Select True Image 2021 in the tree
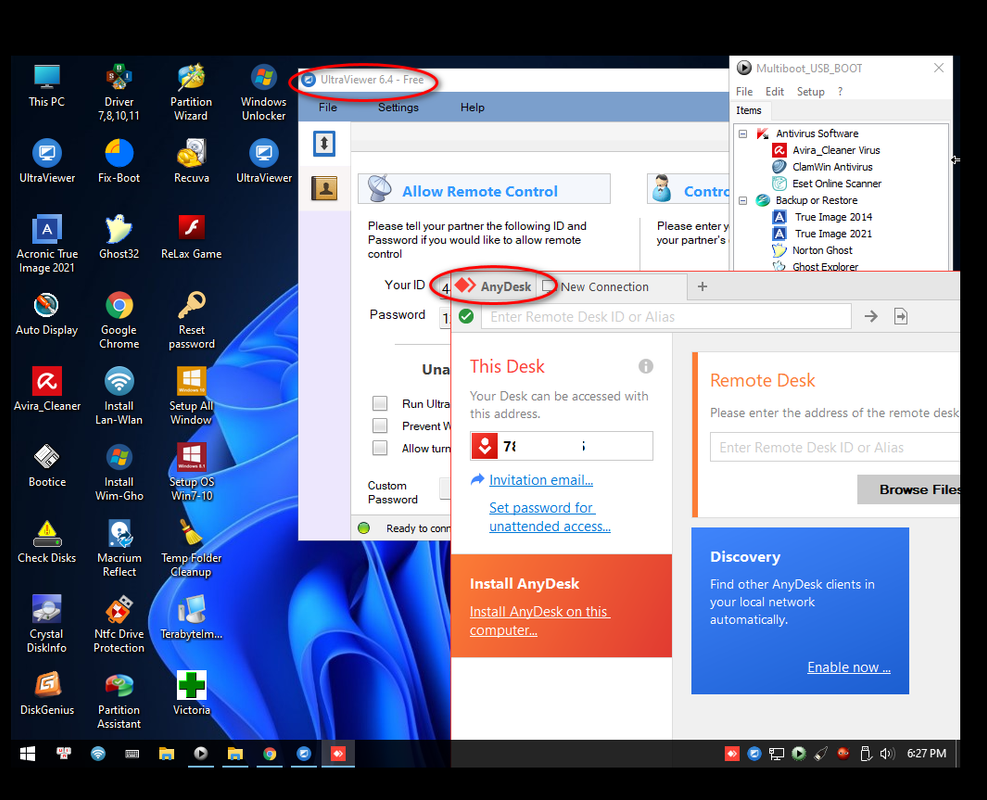Image resolution: width=987 pixels, height=800 pixels. tap(833, 234)
